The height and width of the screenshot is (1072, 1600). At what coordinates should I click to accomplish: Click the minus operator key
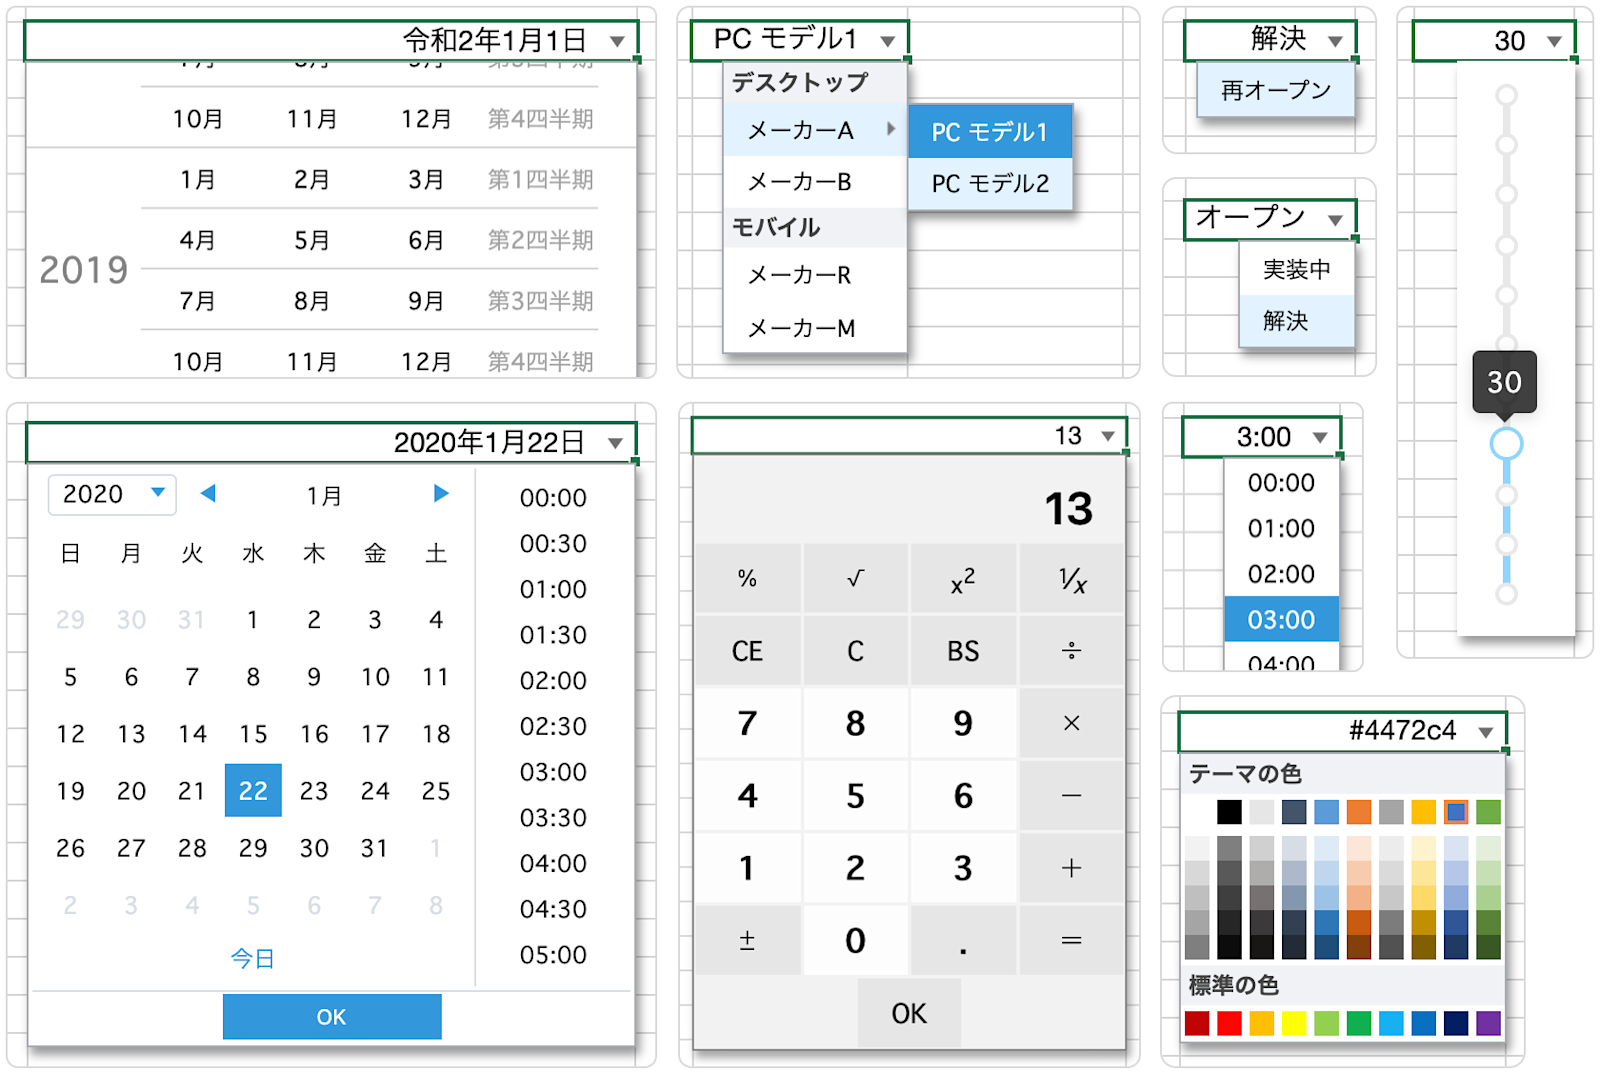coord(1071,796)
